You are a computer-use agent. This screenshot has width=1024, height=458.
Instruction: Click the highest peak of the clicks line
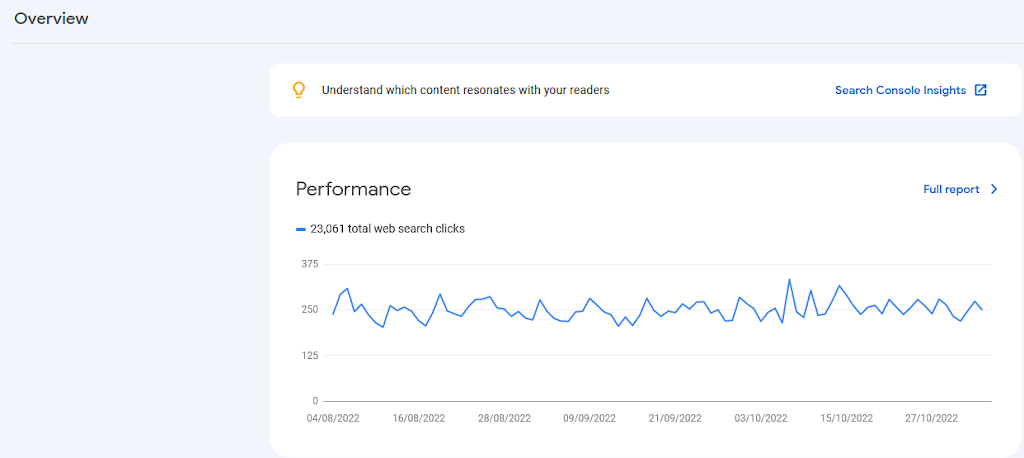(790, 280)
